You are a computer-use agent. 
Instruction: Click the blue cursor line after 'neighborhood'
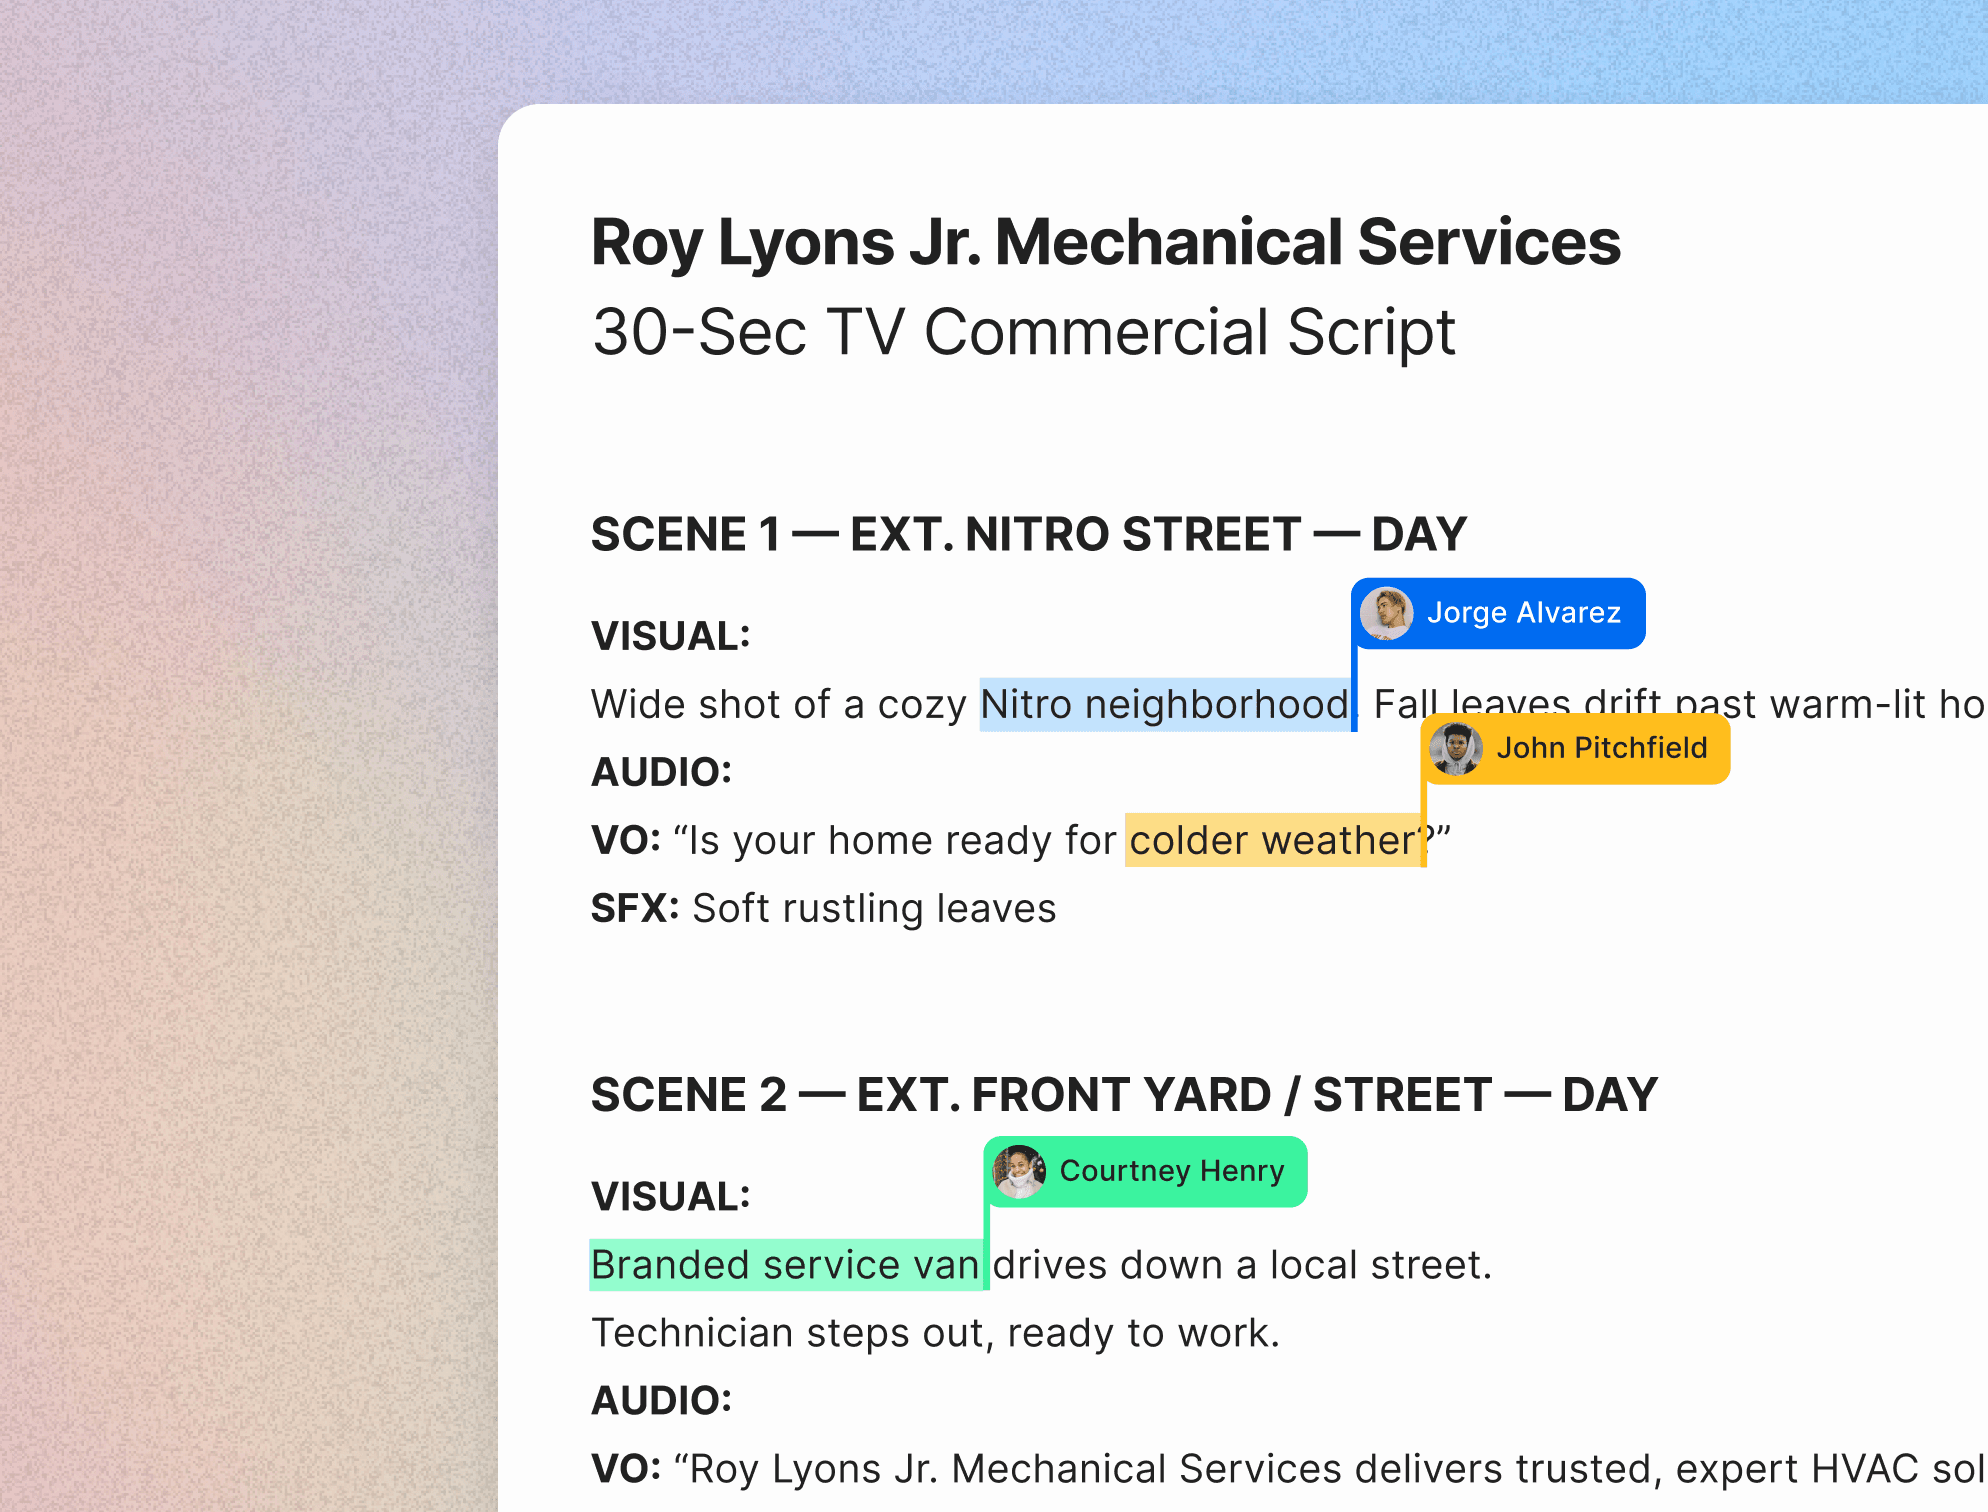click(x=1354, y=690)
